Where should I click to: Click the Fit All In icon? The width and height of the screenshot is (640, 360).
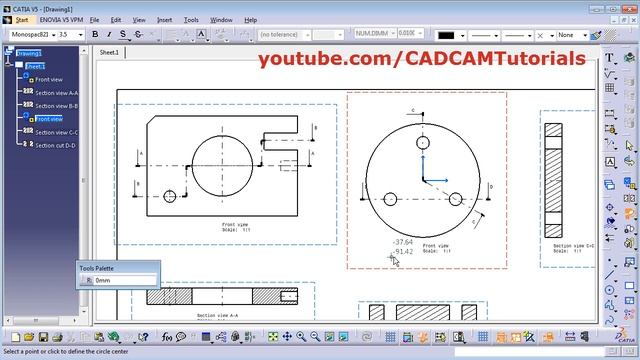[x=273, y=337]
